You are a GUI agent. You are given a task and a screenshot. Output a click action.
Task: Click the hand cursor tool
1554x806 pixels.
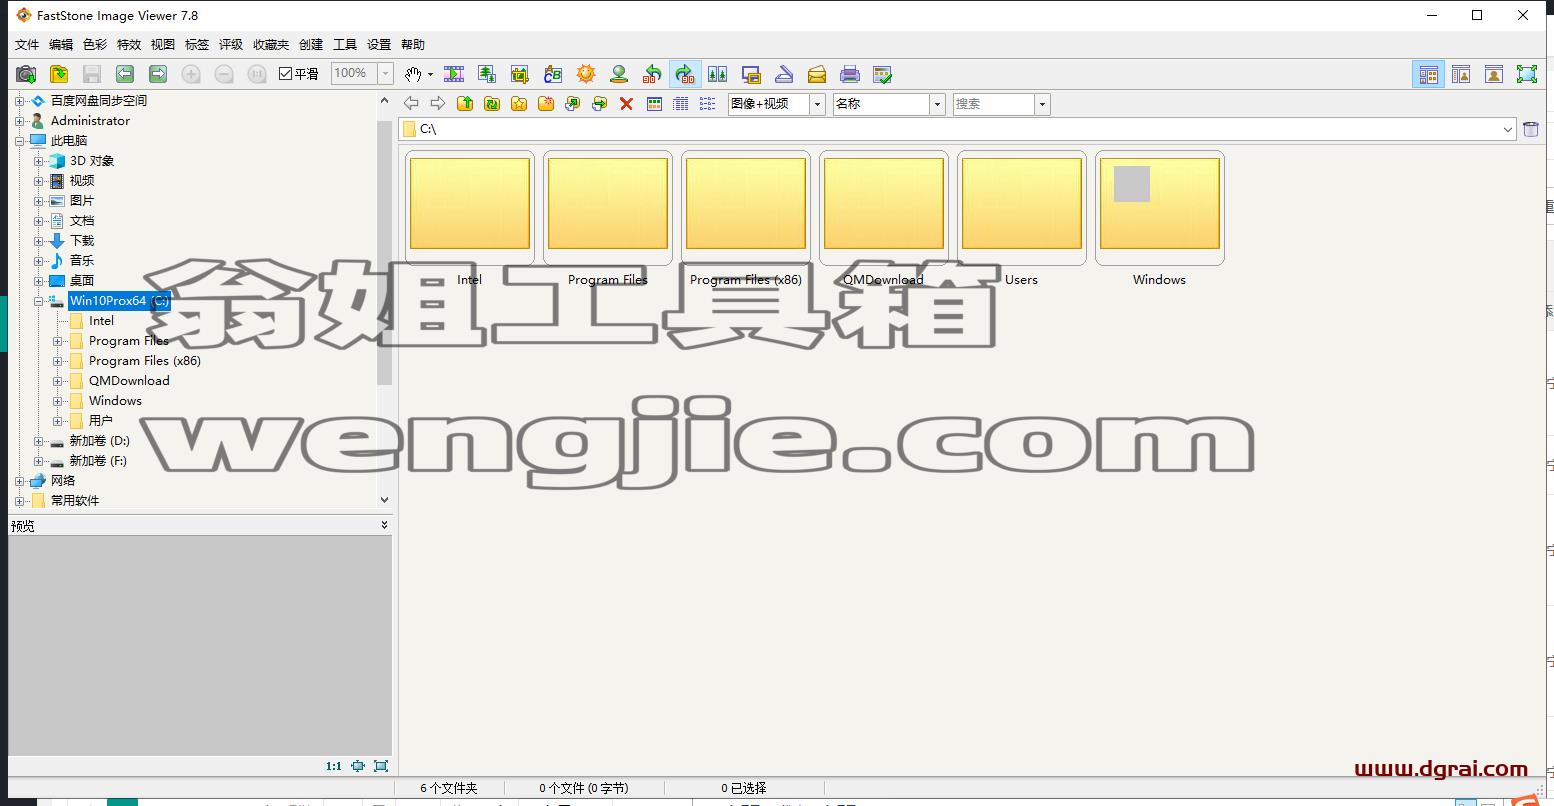[x=413, y=74]
